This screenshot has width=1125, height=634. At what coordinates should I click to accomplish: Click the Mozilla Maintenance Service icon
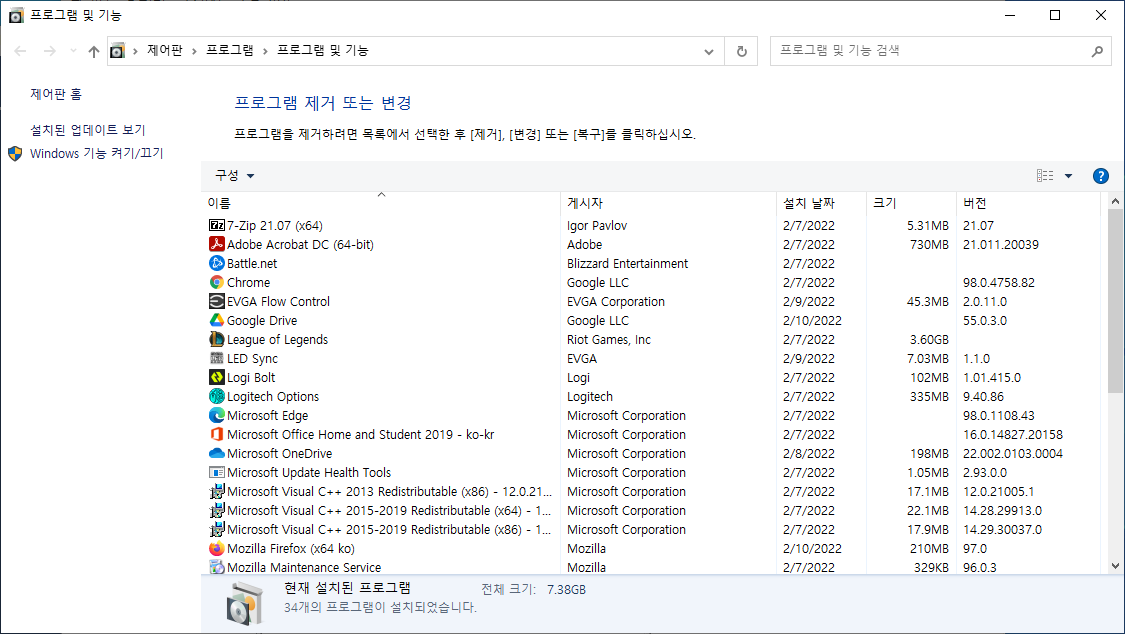pos(217,567)
